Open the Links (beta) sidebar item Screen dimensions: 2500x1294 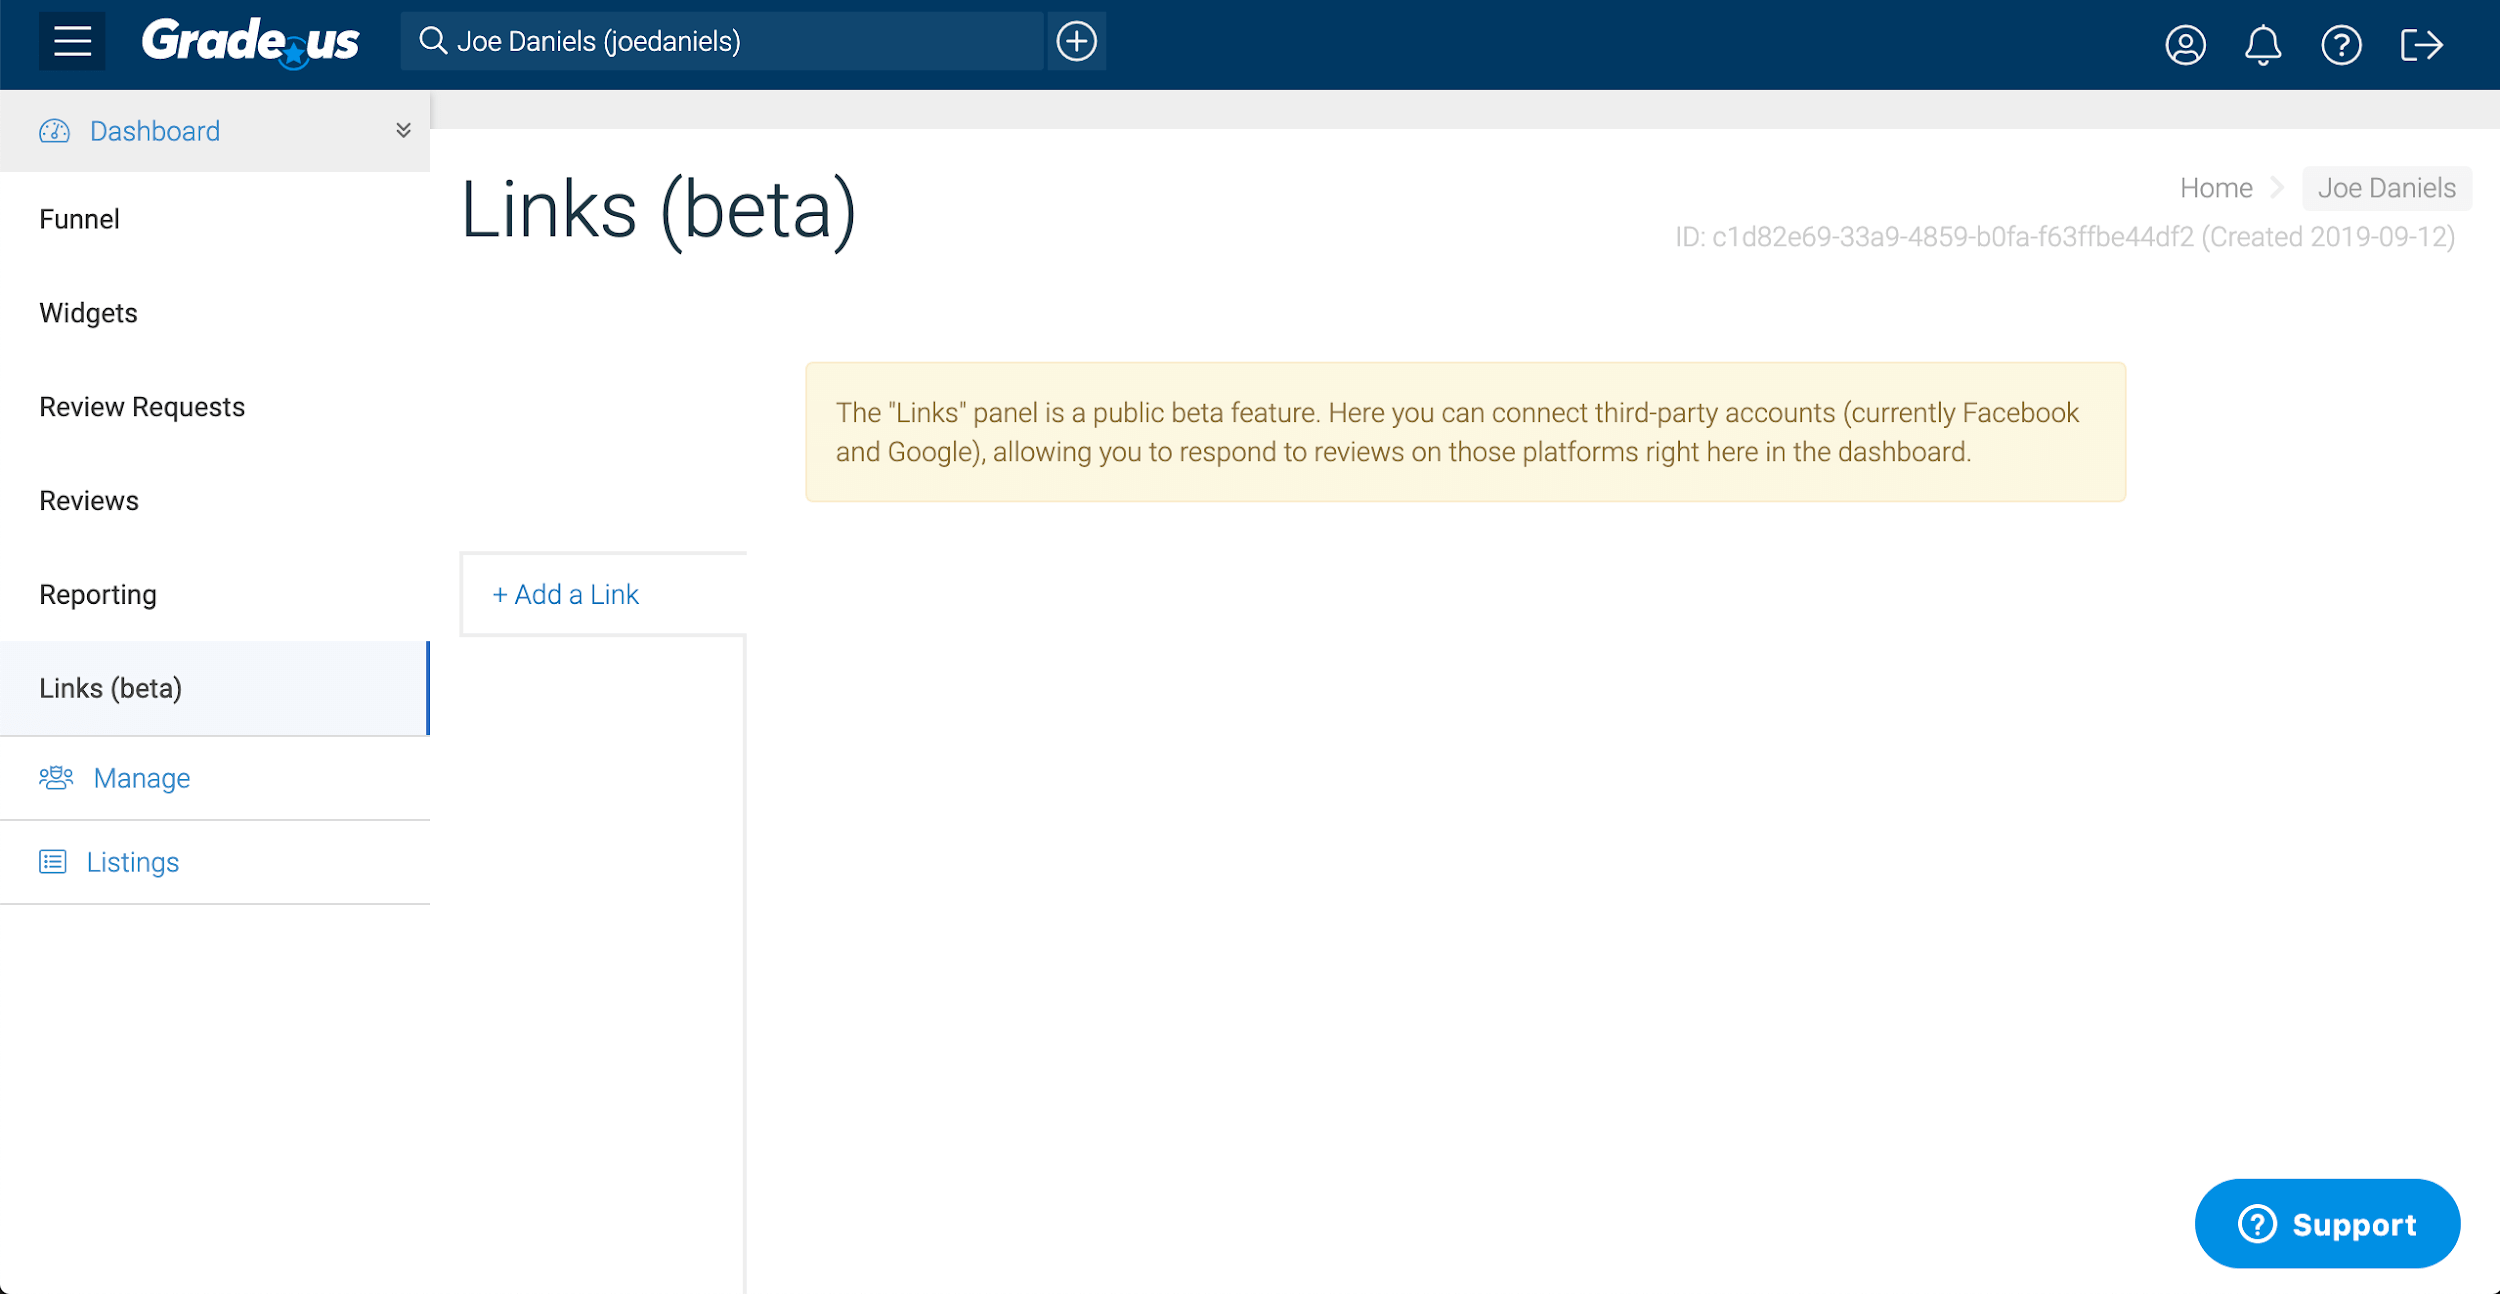point(110,688)
